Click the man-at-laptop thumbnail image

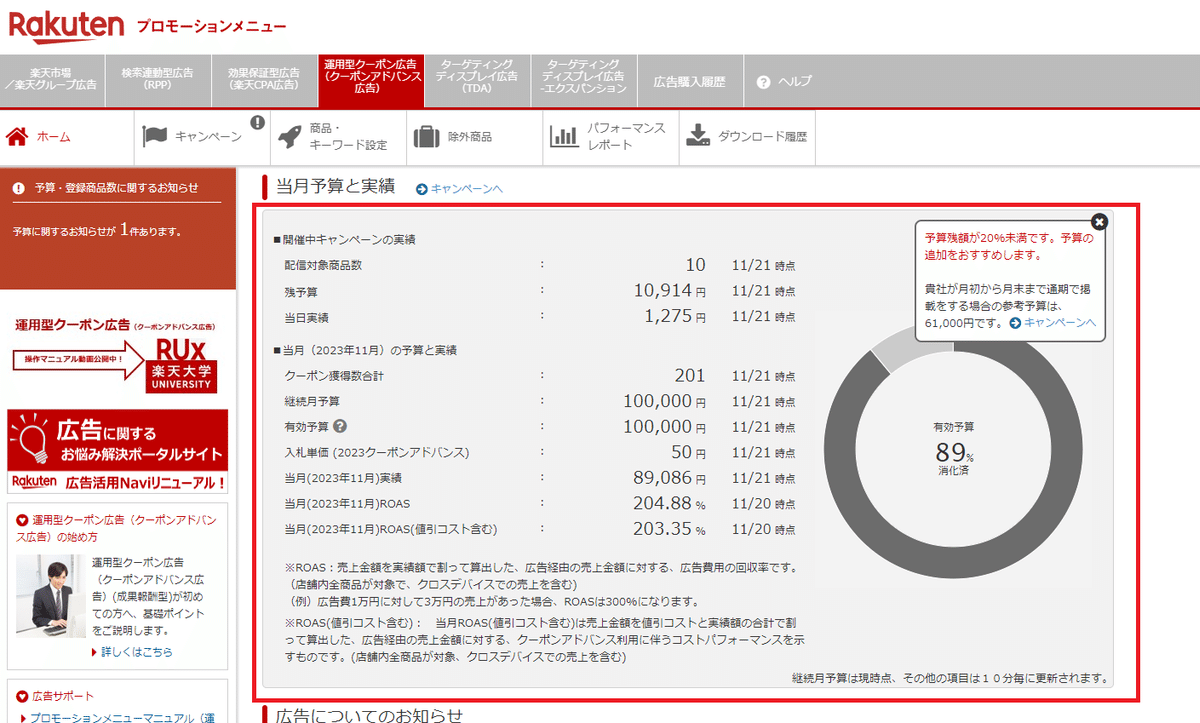tap(51, 596)
